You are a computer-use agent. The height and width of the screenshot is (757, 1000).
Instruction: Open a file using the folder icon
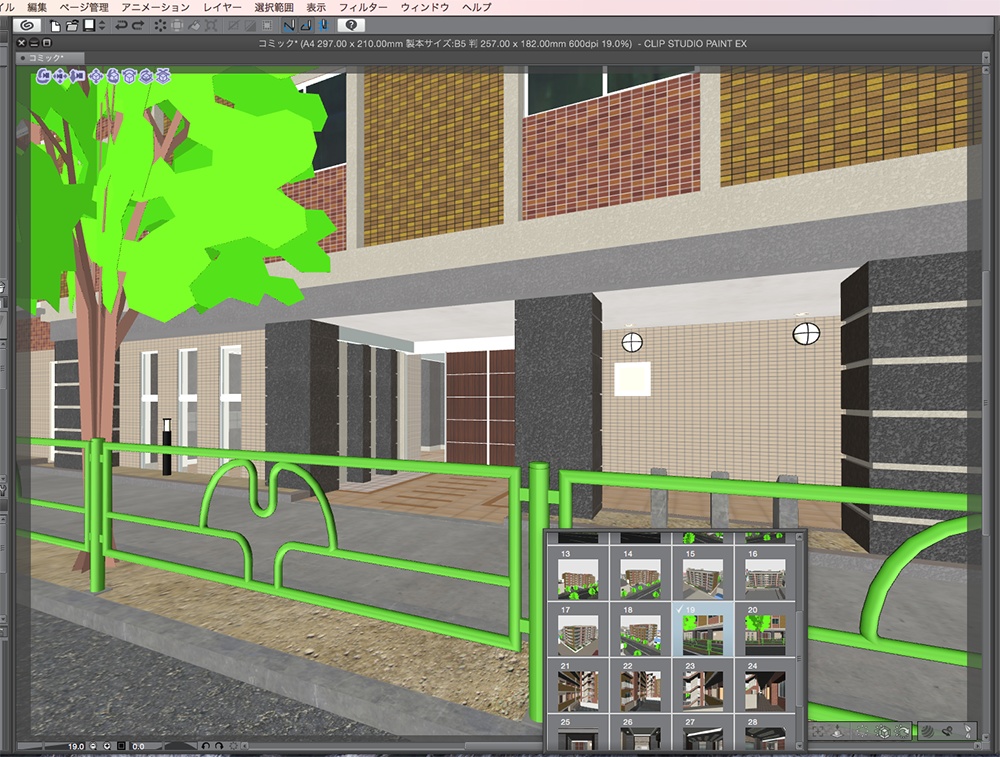[70, 26]
